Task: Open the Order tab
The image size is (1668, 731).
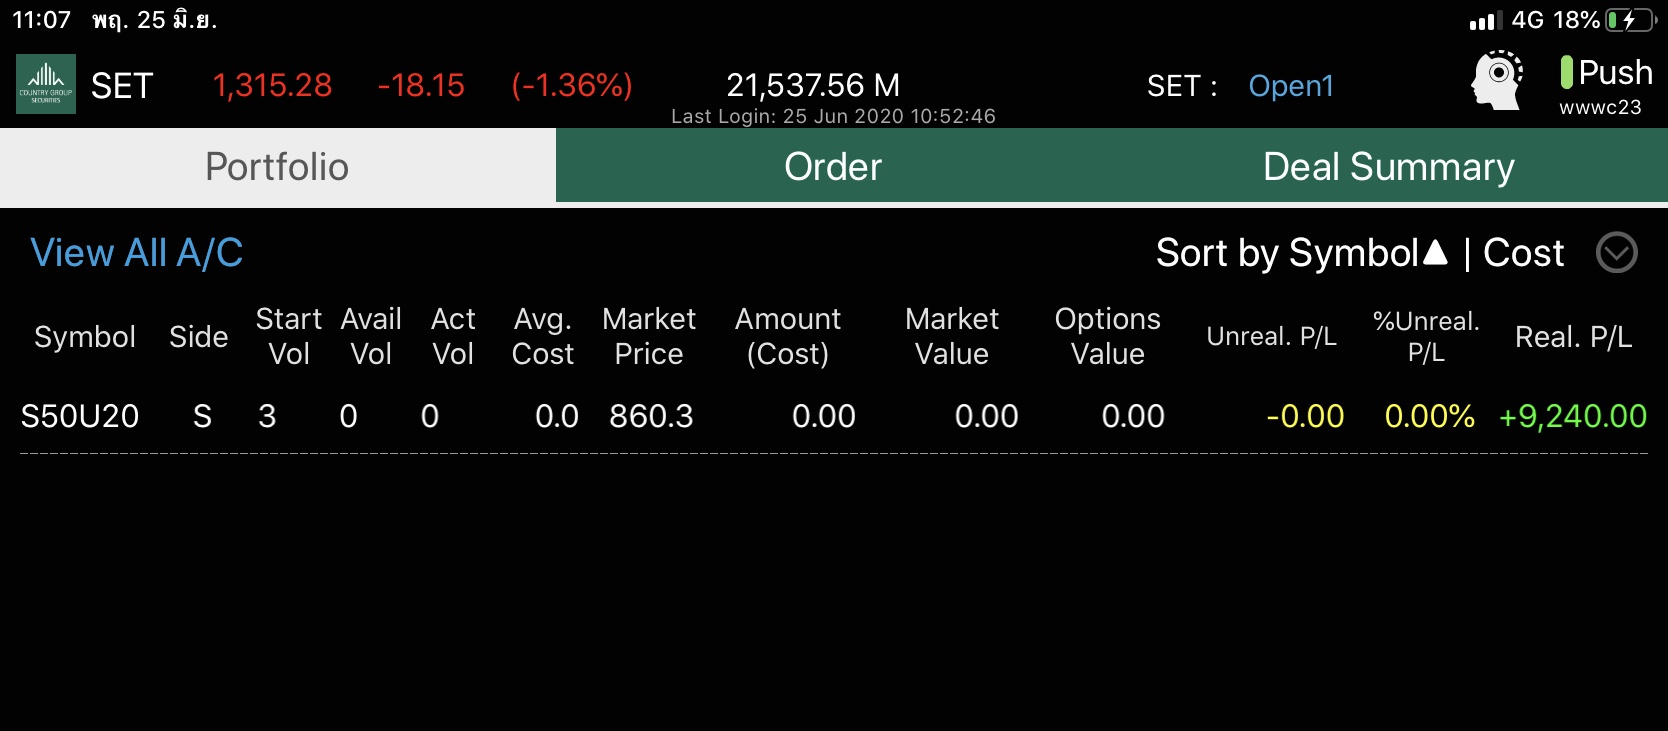Action: tap(833, 167)
